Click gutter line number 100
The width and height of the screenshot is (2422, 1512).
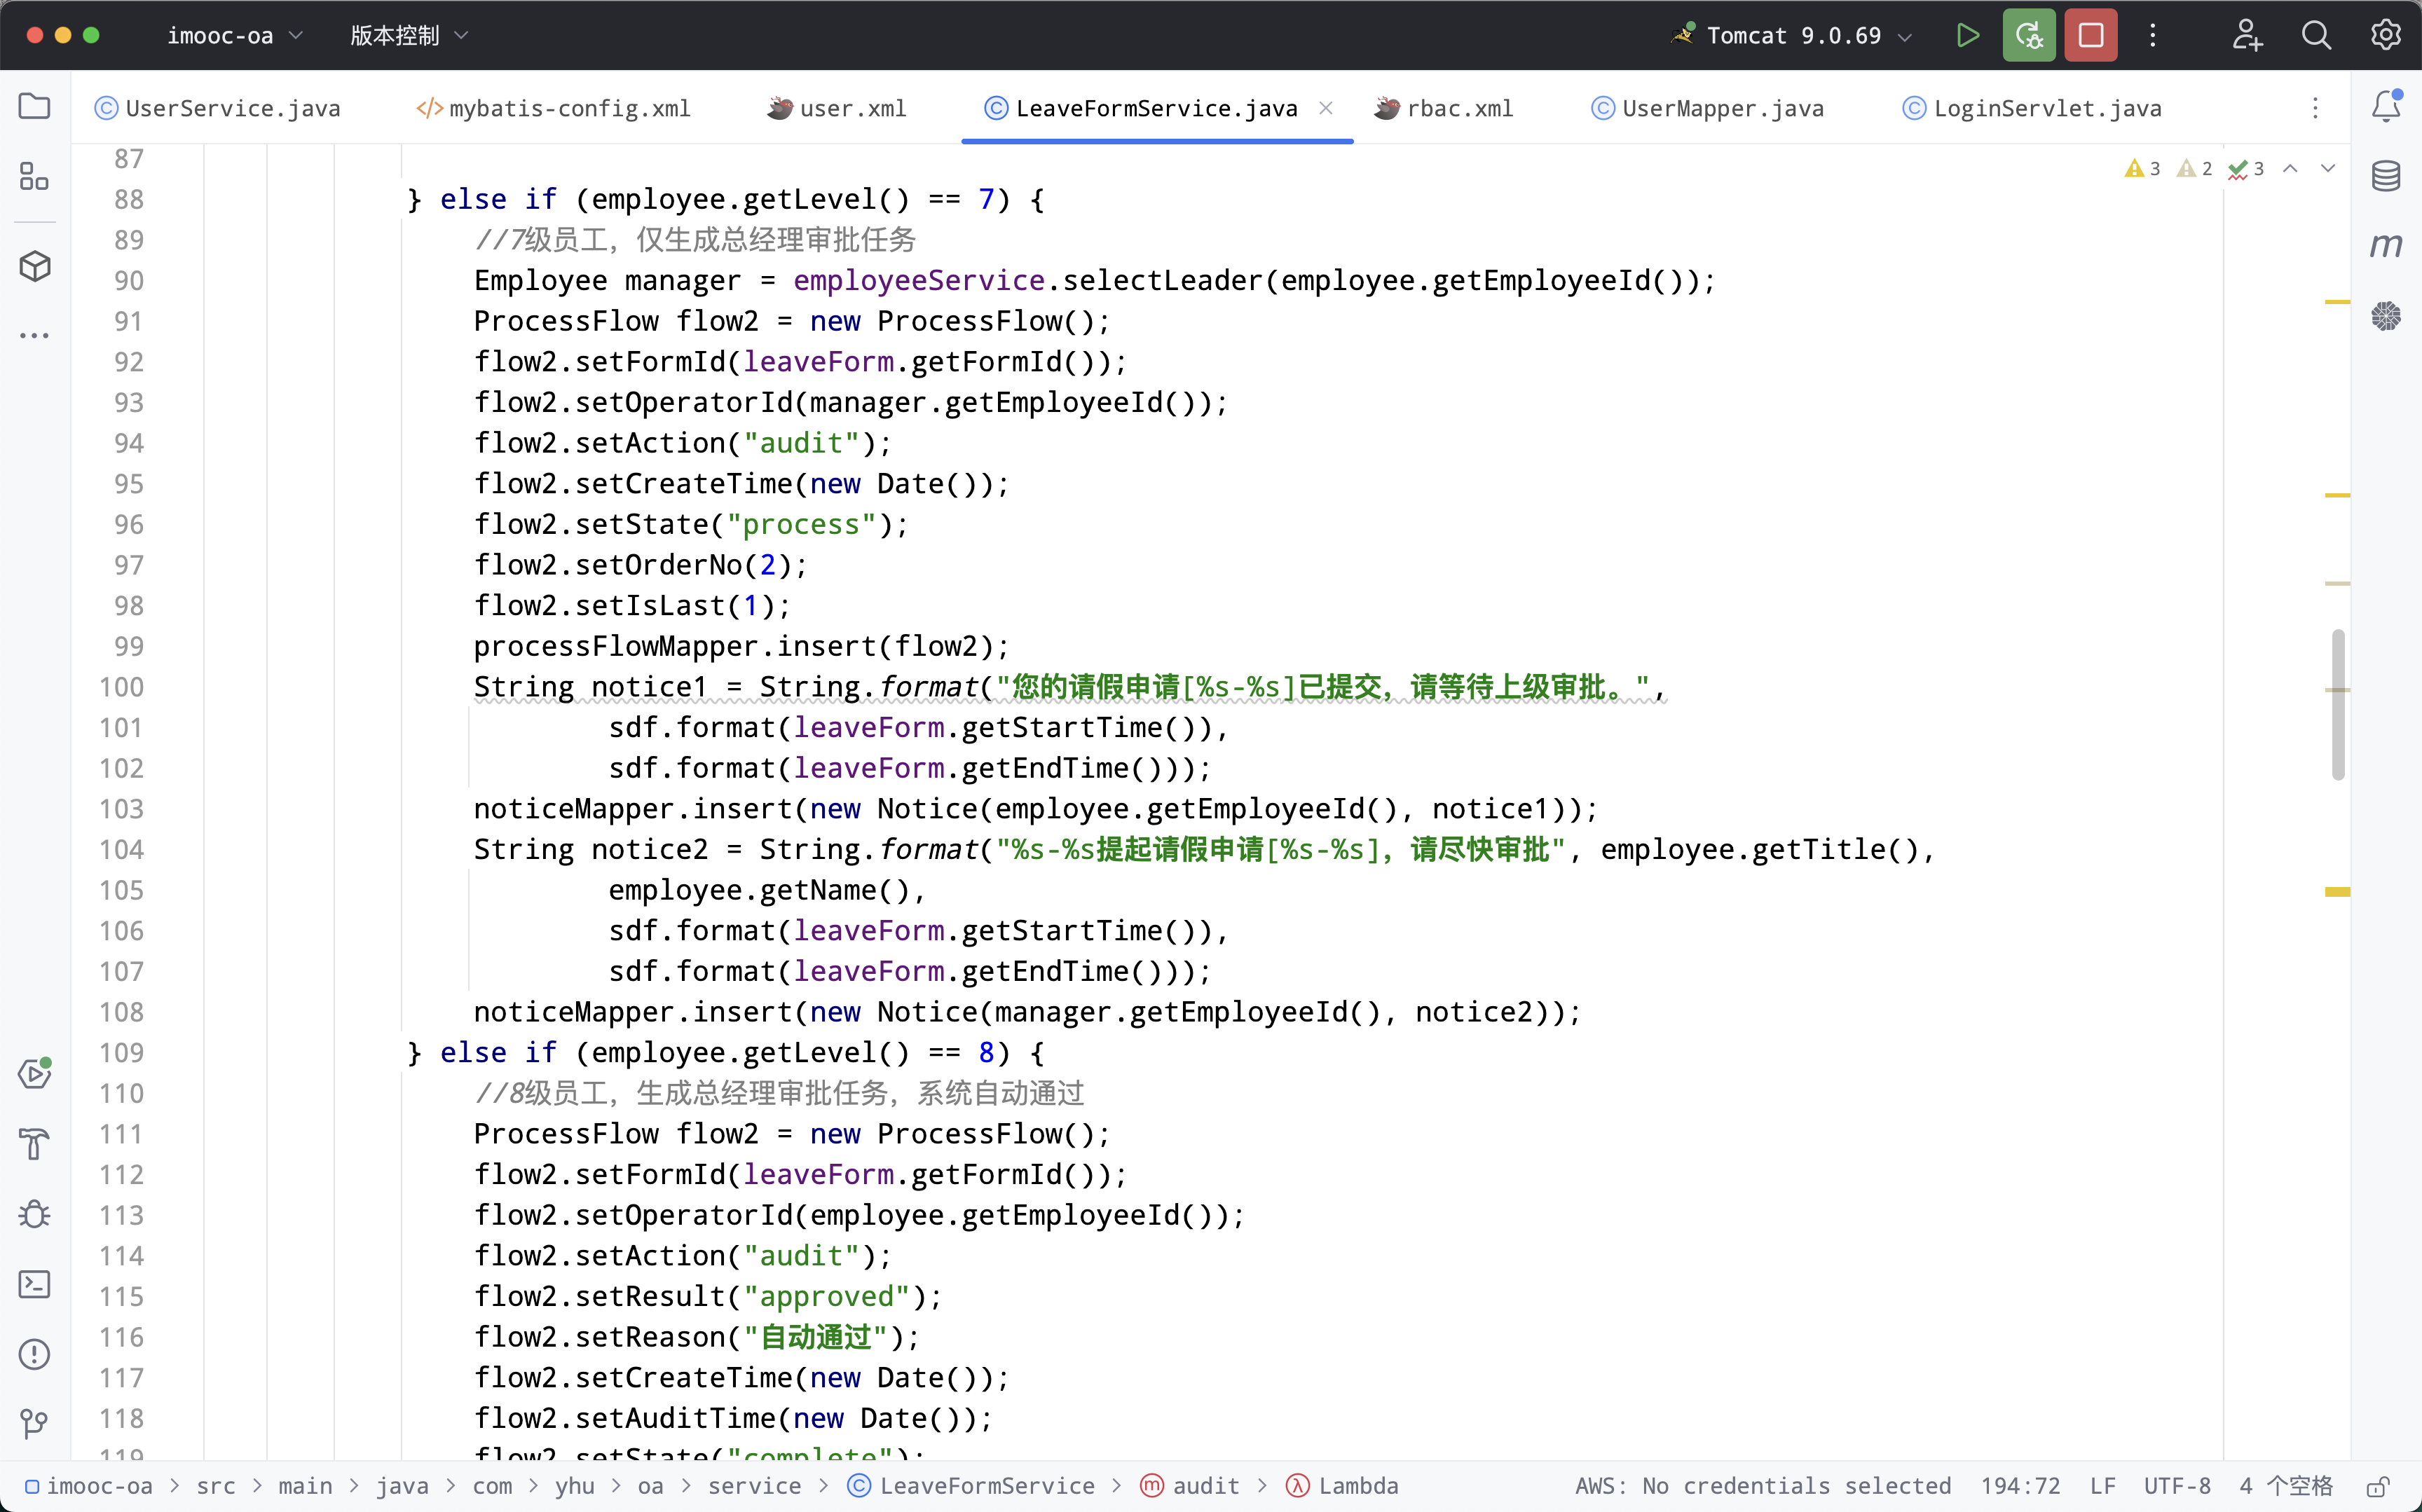121,687
